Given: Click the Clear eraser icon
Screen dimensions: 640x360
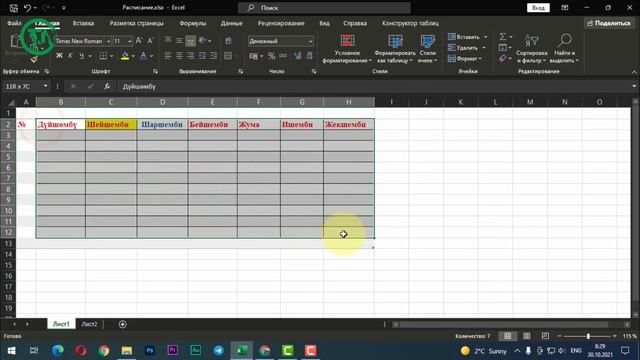Looking at the screenshot, I should 503,59.
